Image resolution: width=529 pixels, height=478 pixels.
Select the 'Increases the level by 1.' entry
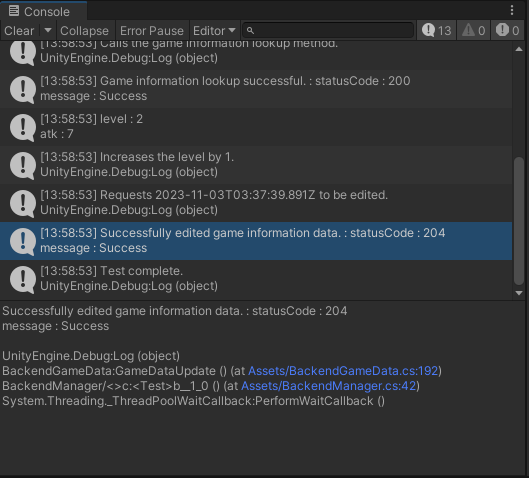point(256,165)
